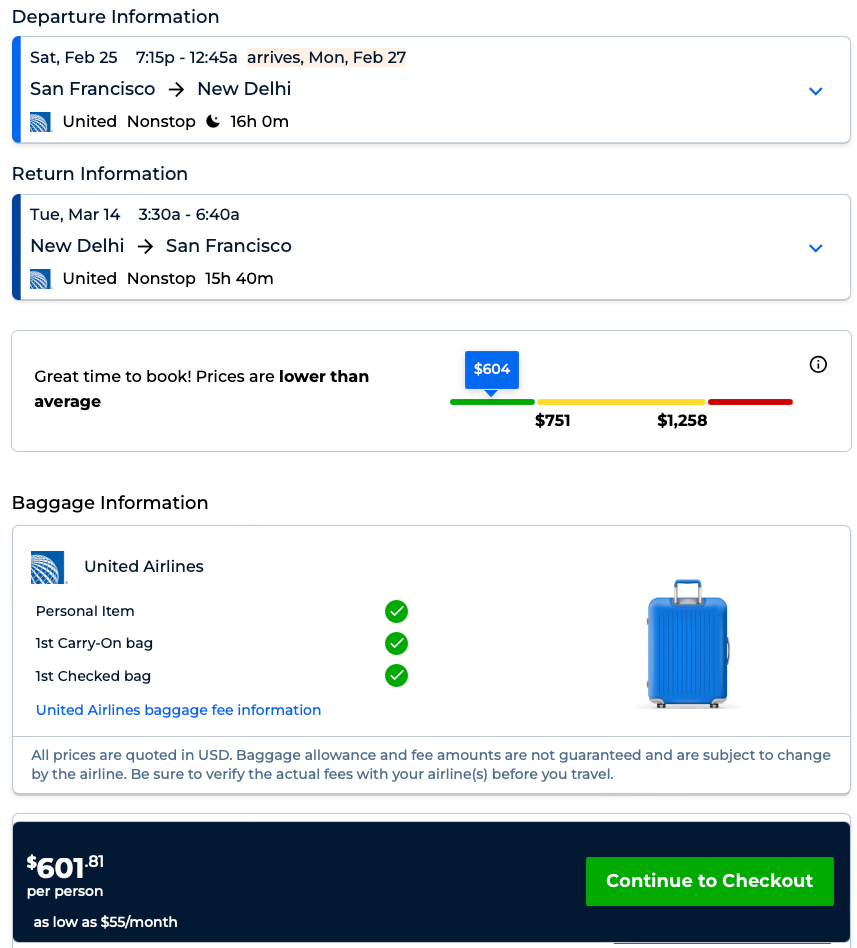The image size is (857, 948).
Task: Click the as low as $55/month text
Action: pos(106,922)
